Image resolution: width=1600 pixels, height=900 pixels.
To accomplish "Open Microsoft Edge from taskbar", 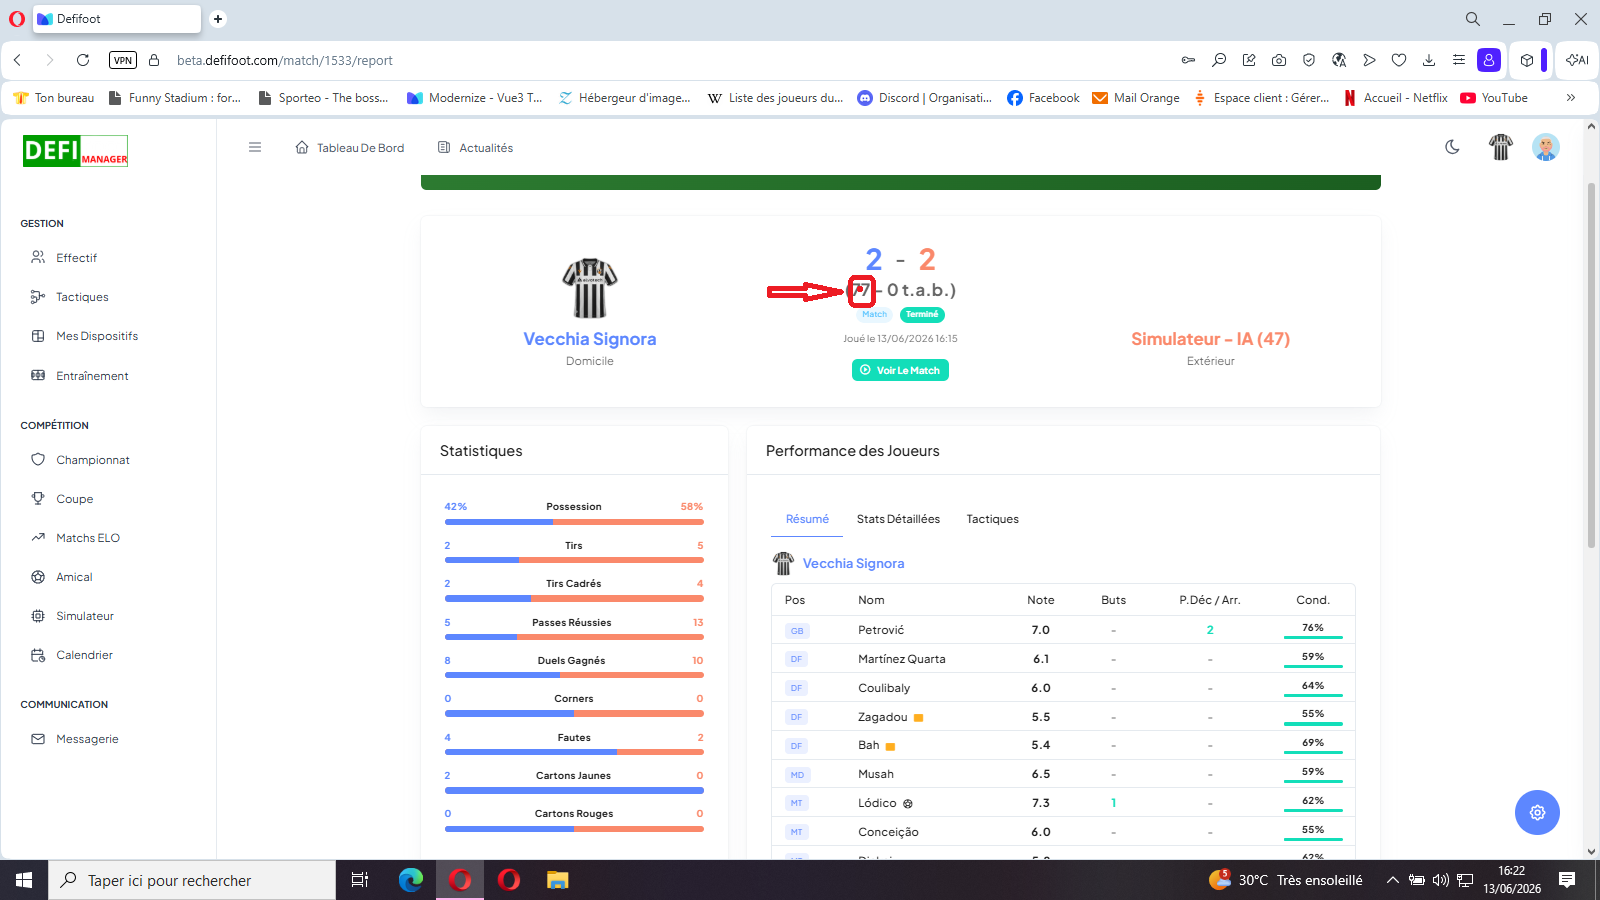I will [x=411, y=880].
